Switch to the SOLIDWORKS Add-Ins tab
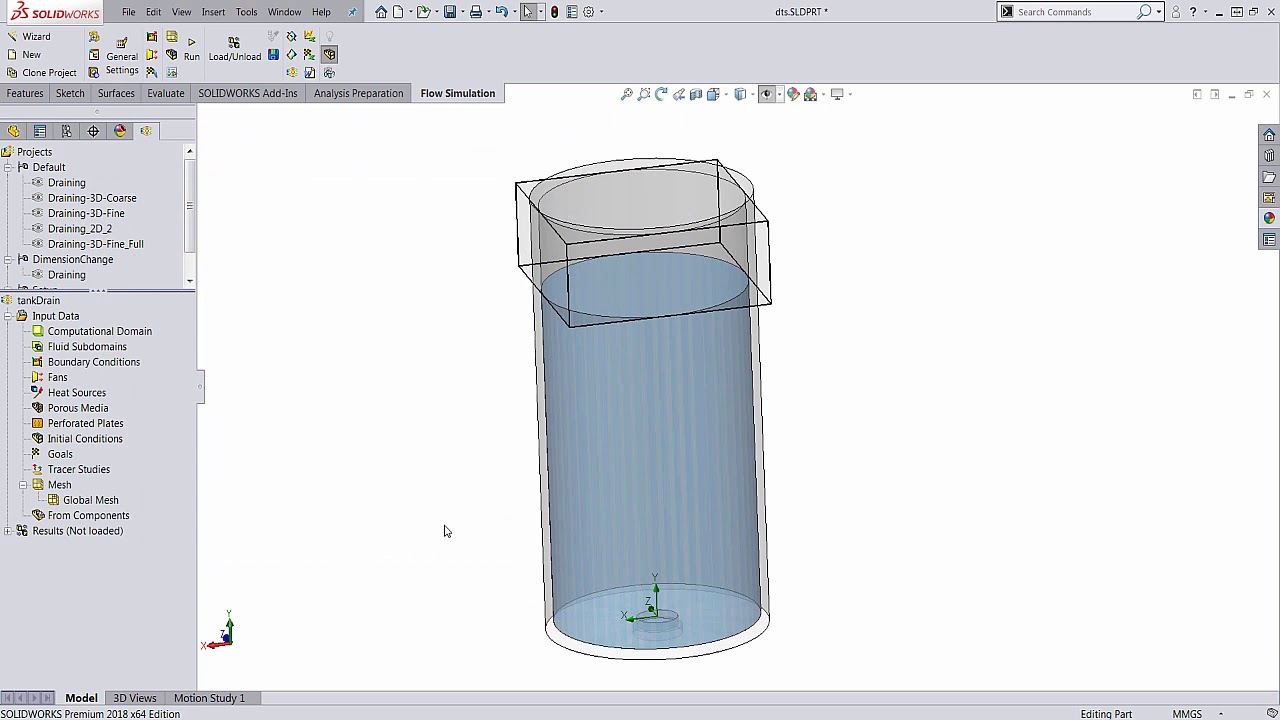Image resolution: width=1280 pixels, height=720 pixels. coord(247,93)
